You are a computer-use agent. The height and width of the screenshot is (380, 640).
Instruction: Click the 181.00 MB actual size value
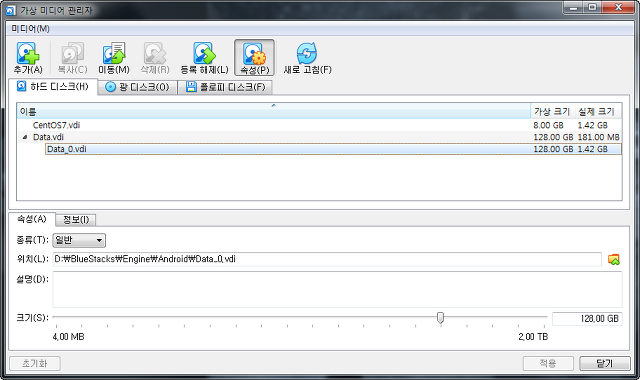pyautogui.click(x=598, y=137)
